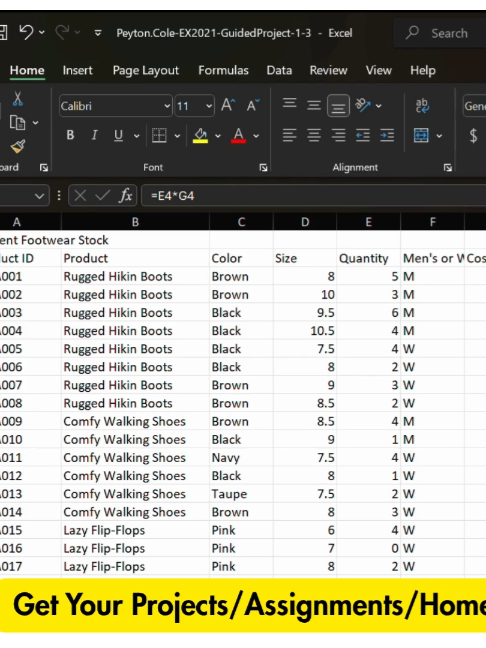Click the Quantity header cell
Screen dimensions: 486x648
click(369, 258)
